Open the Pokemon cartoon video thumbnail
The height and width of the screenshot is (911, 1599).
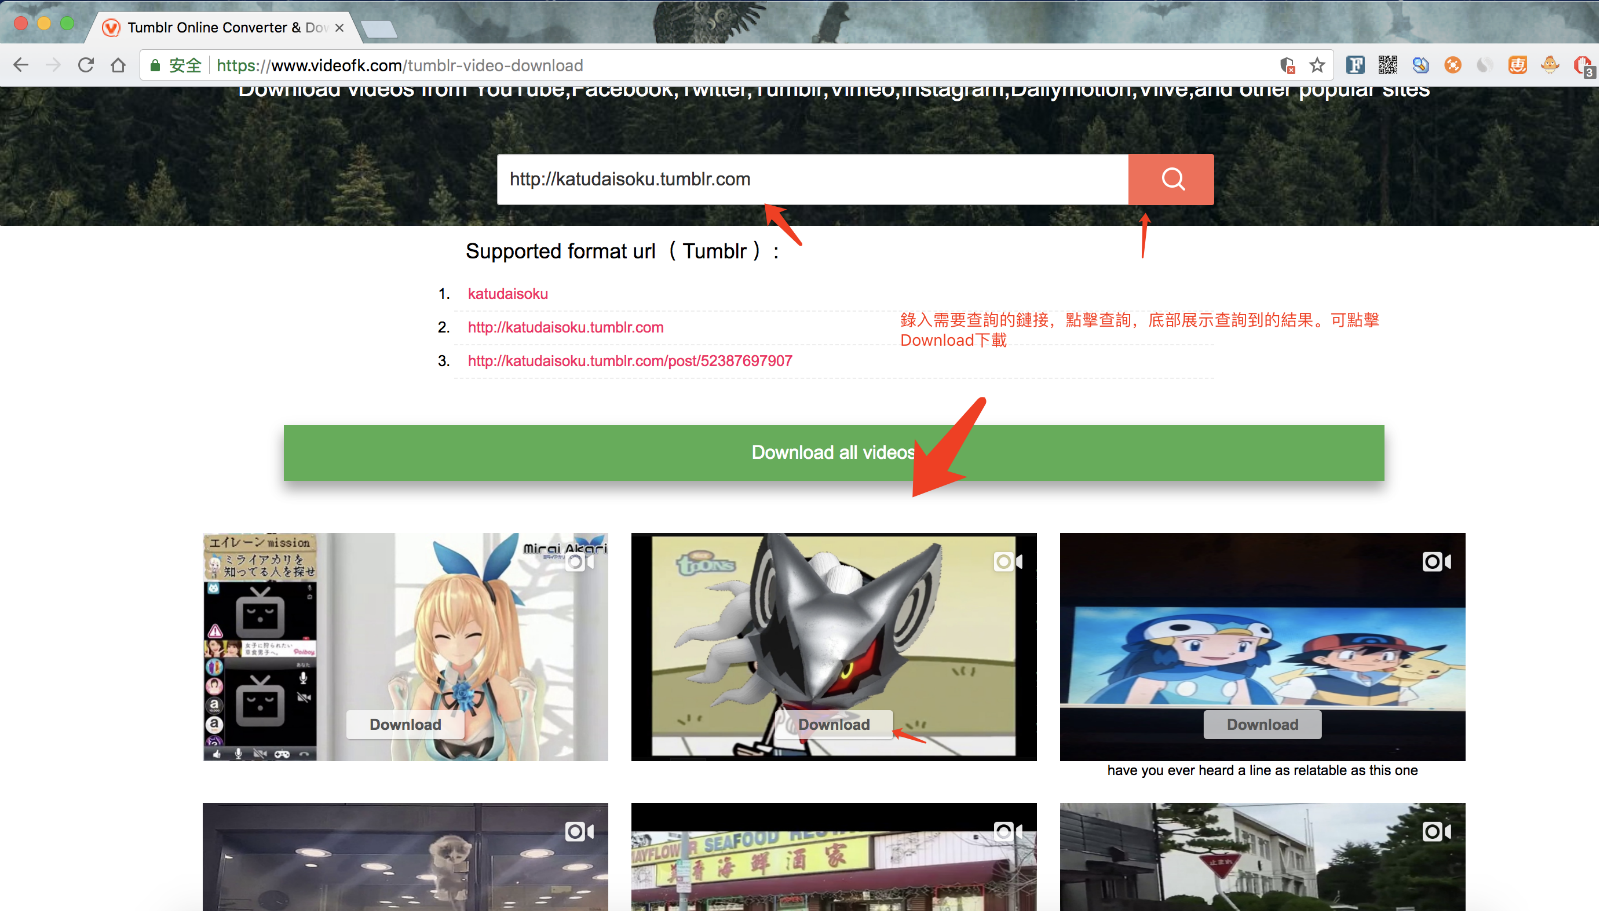[1262, 647]
